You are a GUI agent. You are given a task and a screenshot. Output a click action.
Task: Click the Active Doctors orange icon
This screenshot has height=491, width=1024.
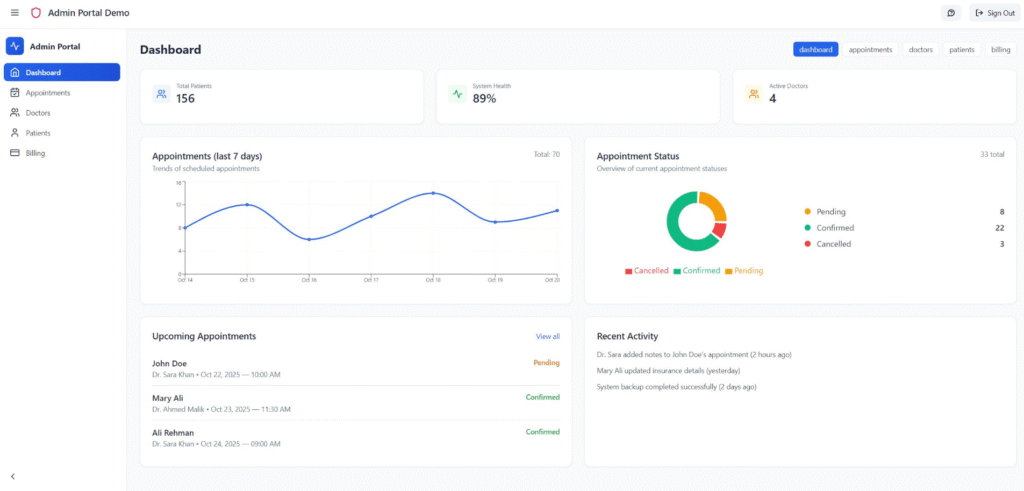point(753,94)
